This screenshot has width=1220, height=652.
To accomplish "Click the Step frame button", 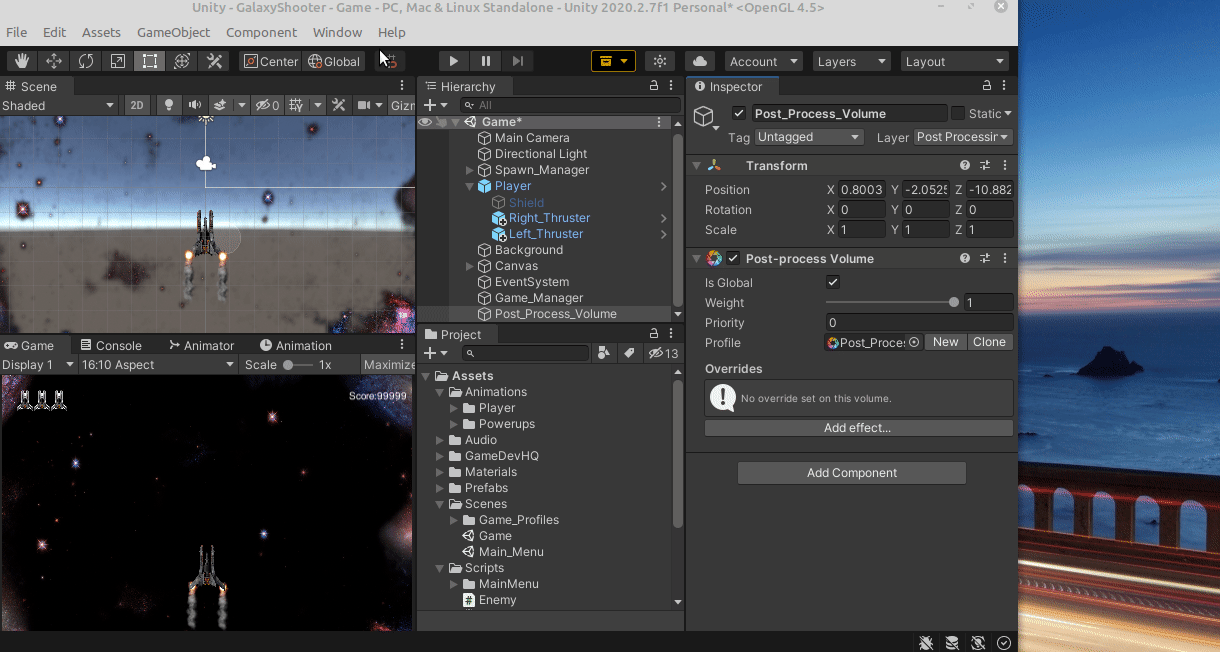I will pos(518,61).
